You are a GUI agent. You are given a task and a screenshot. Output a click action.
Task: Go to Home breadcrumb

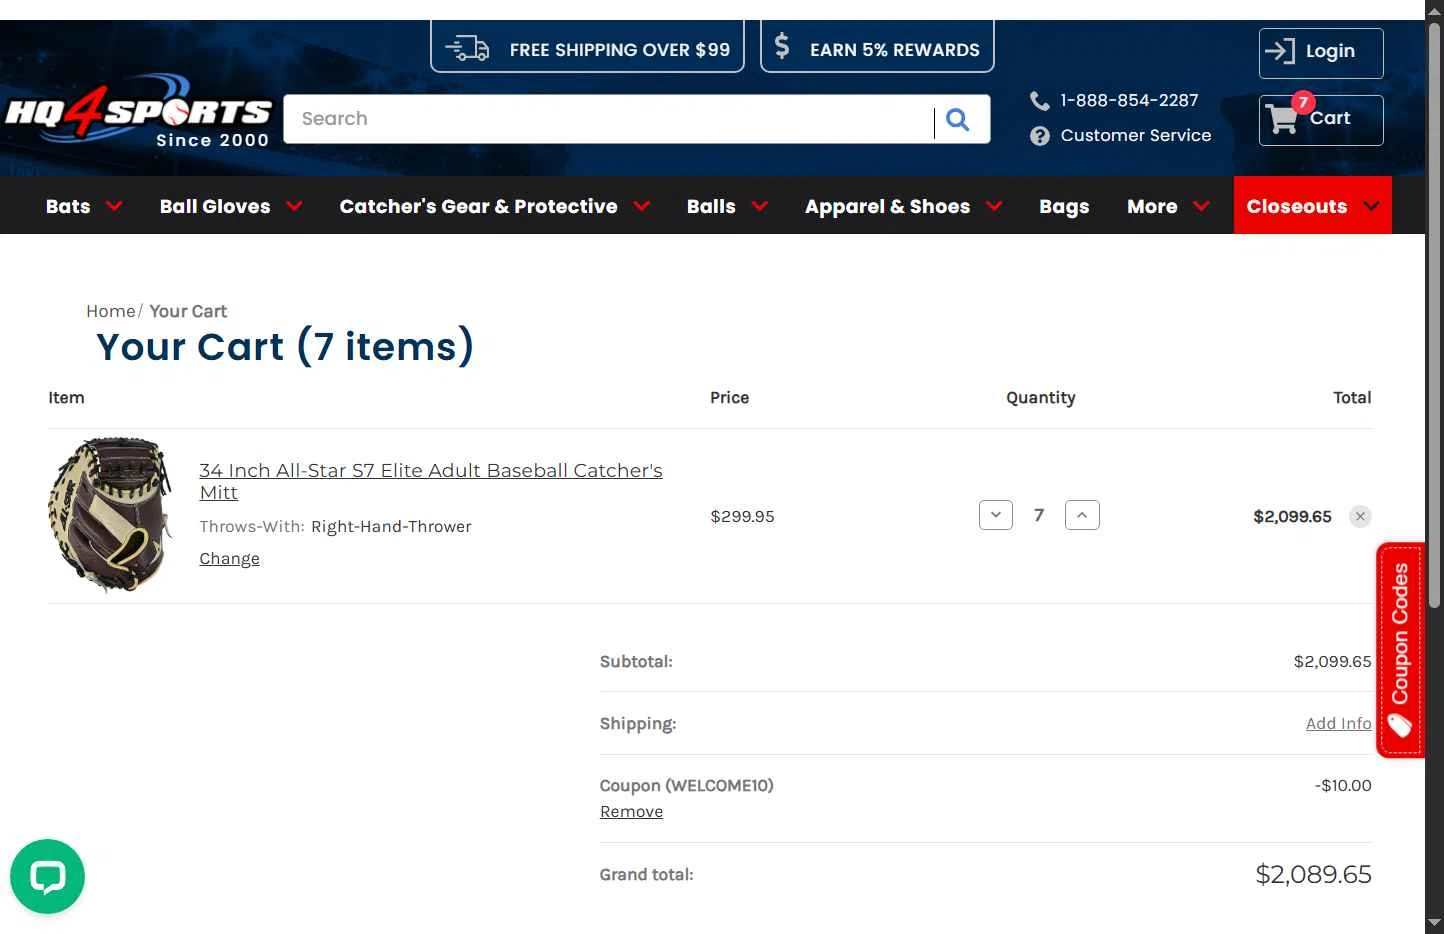[110, 311]
